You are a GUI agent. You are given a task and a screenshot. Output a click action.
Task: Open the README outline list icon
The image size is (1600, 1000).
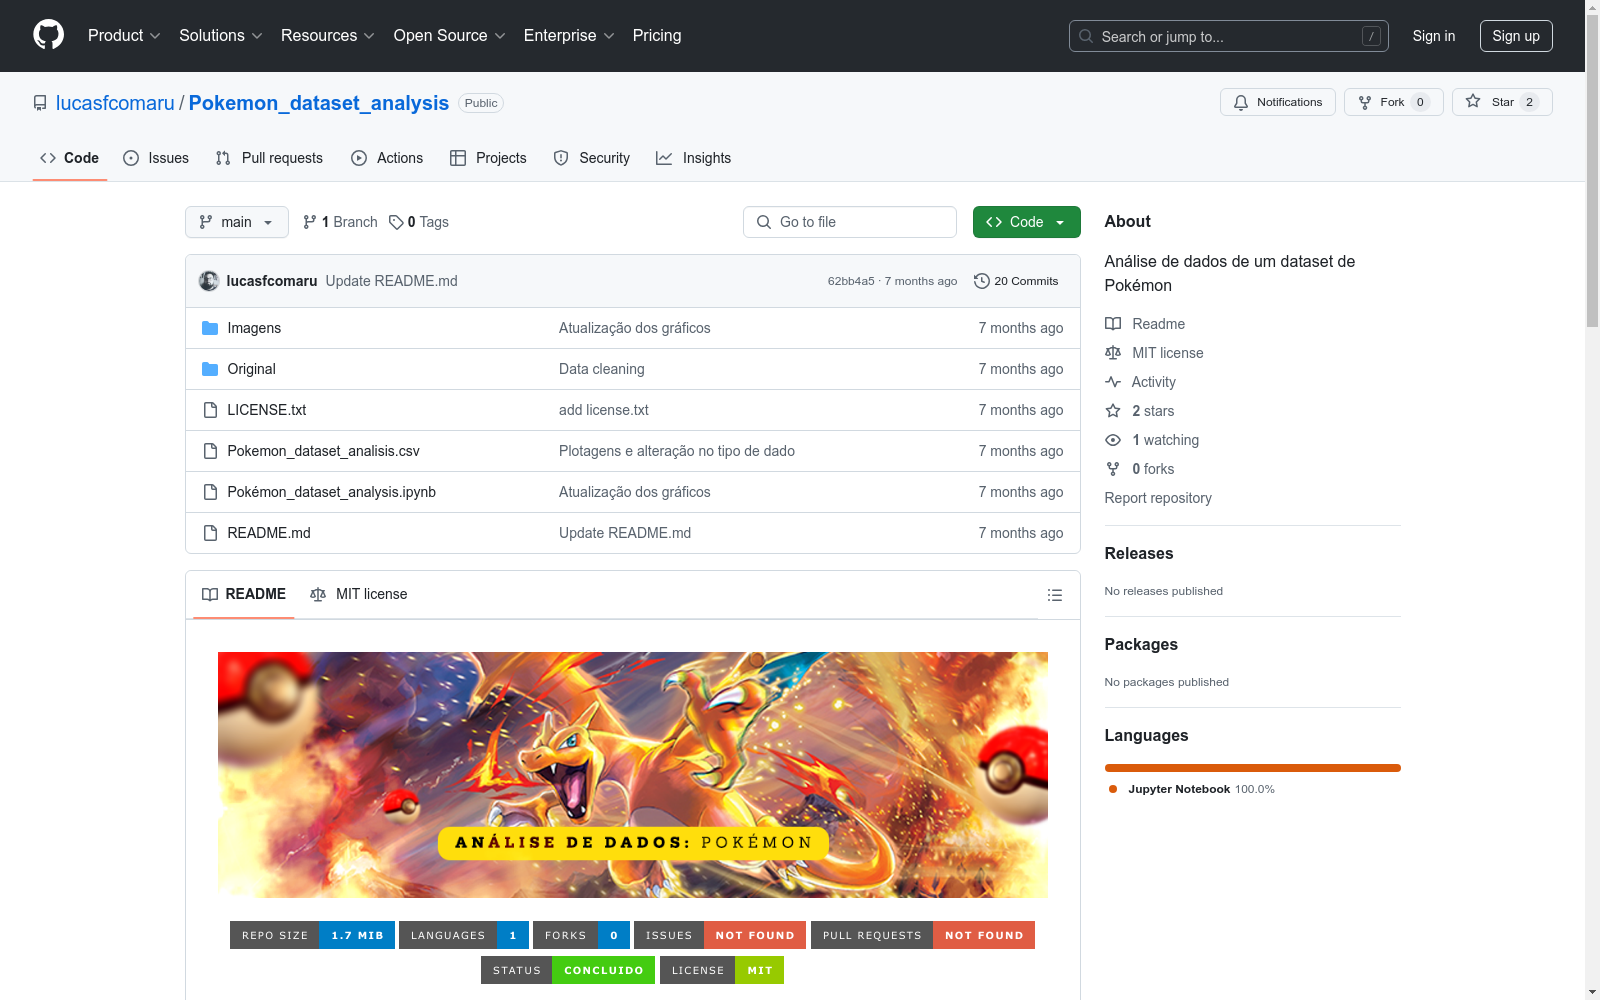point(1054,595)
